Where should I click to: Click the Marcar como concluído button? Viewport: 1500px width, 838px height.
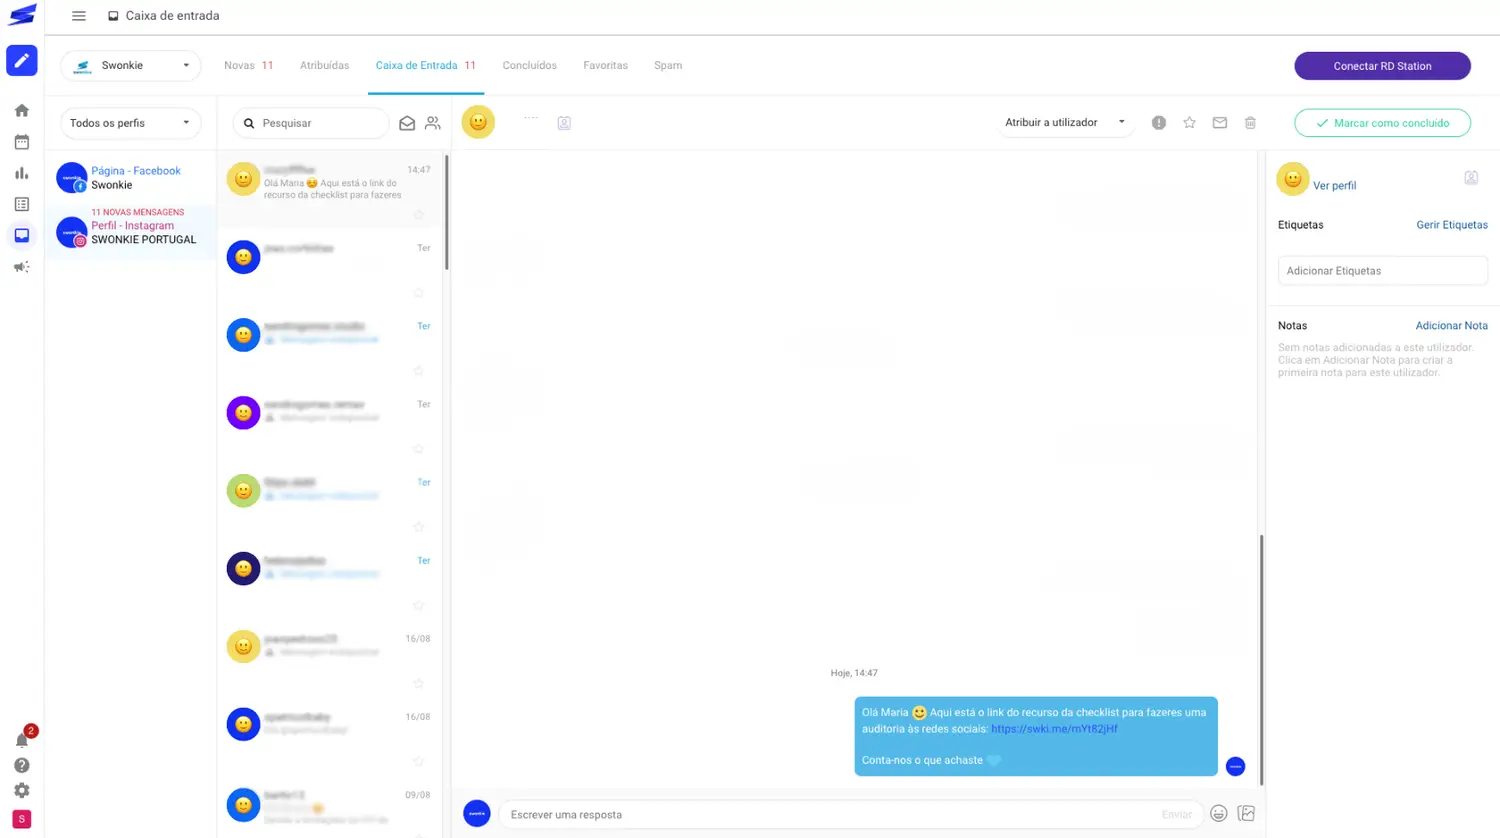click(x=1382, y=123)
